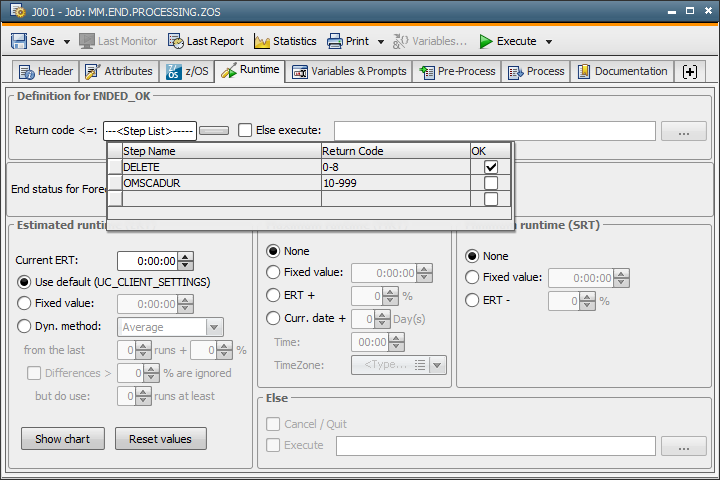Open Last Report from the toolbar
The width and height of the screenshot is (720, 480).
[x=205, y=41]
